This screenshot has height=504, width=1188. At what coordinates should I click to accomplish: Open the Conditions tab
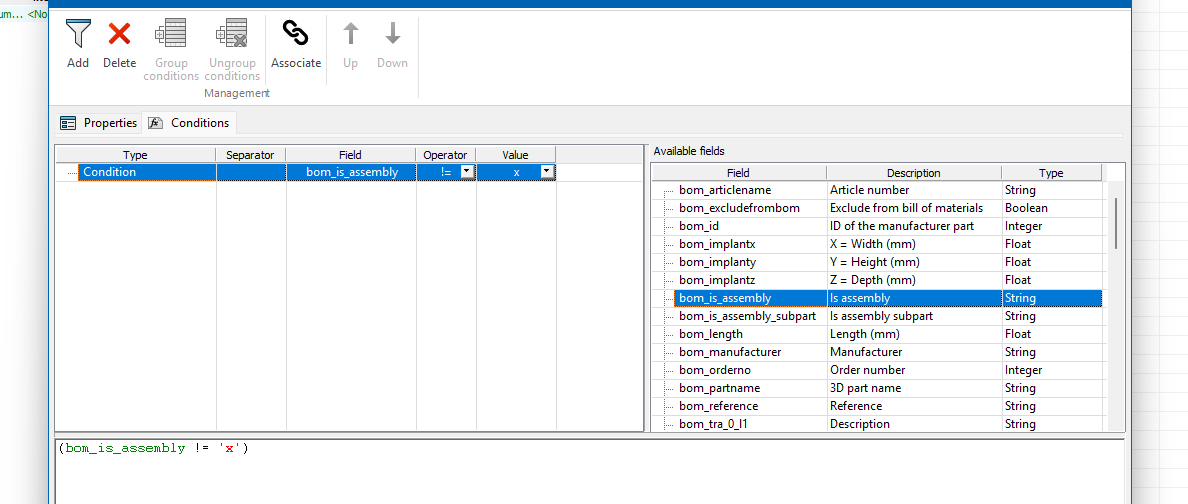tap(190, 123)
